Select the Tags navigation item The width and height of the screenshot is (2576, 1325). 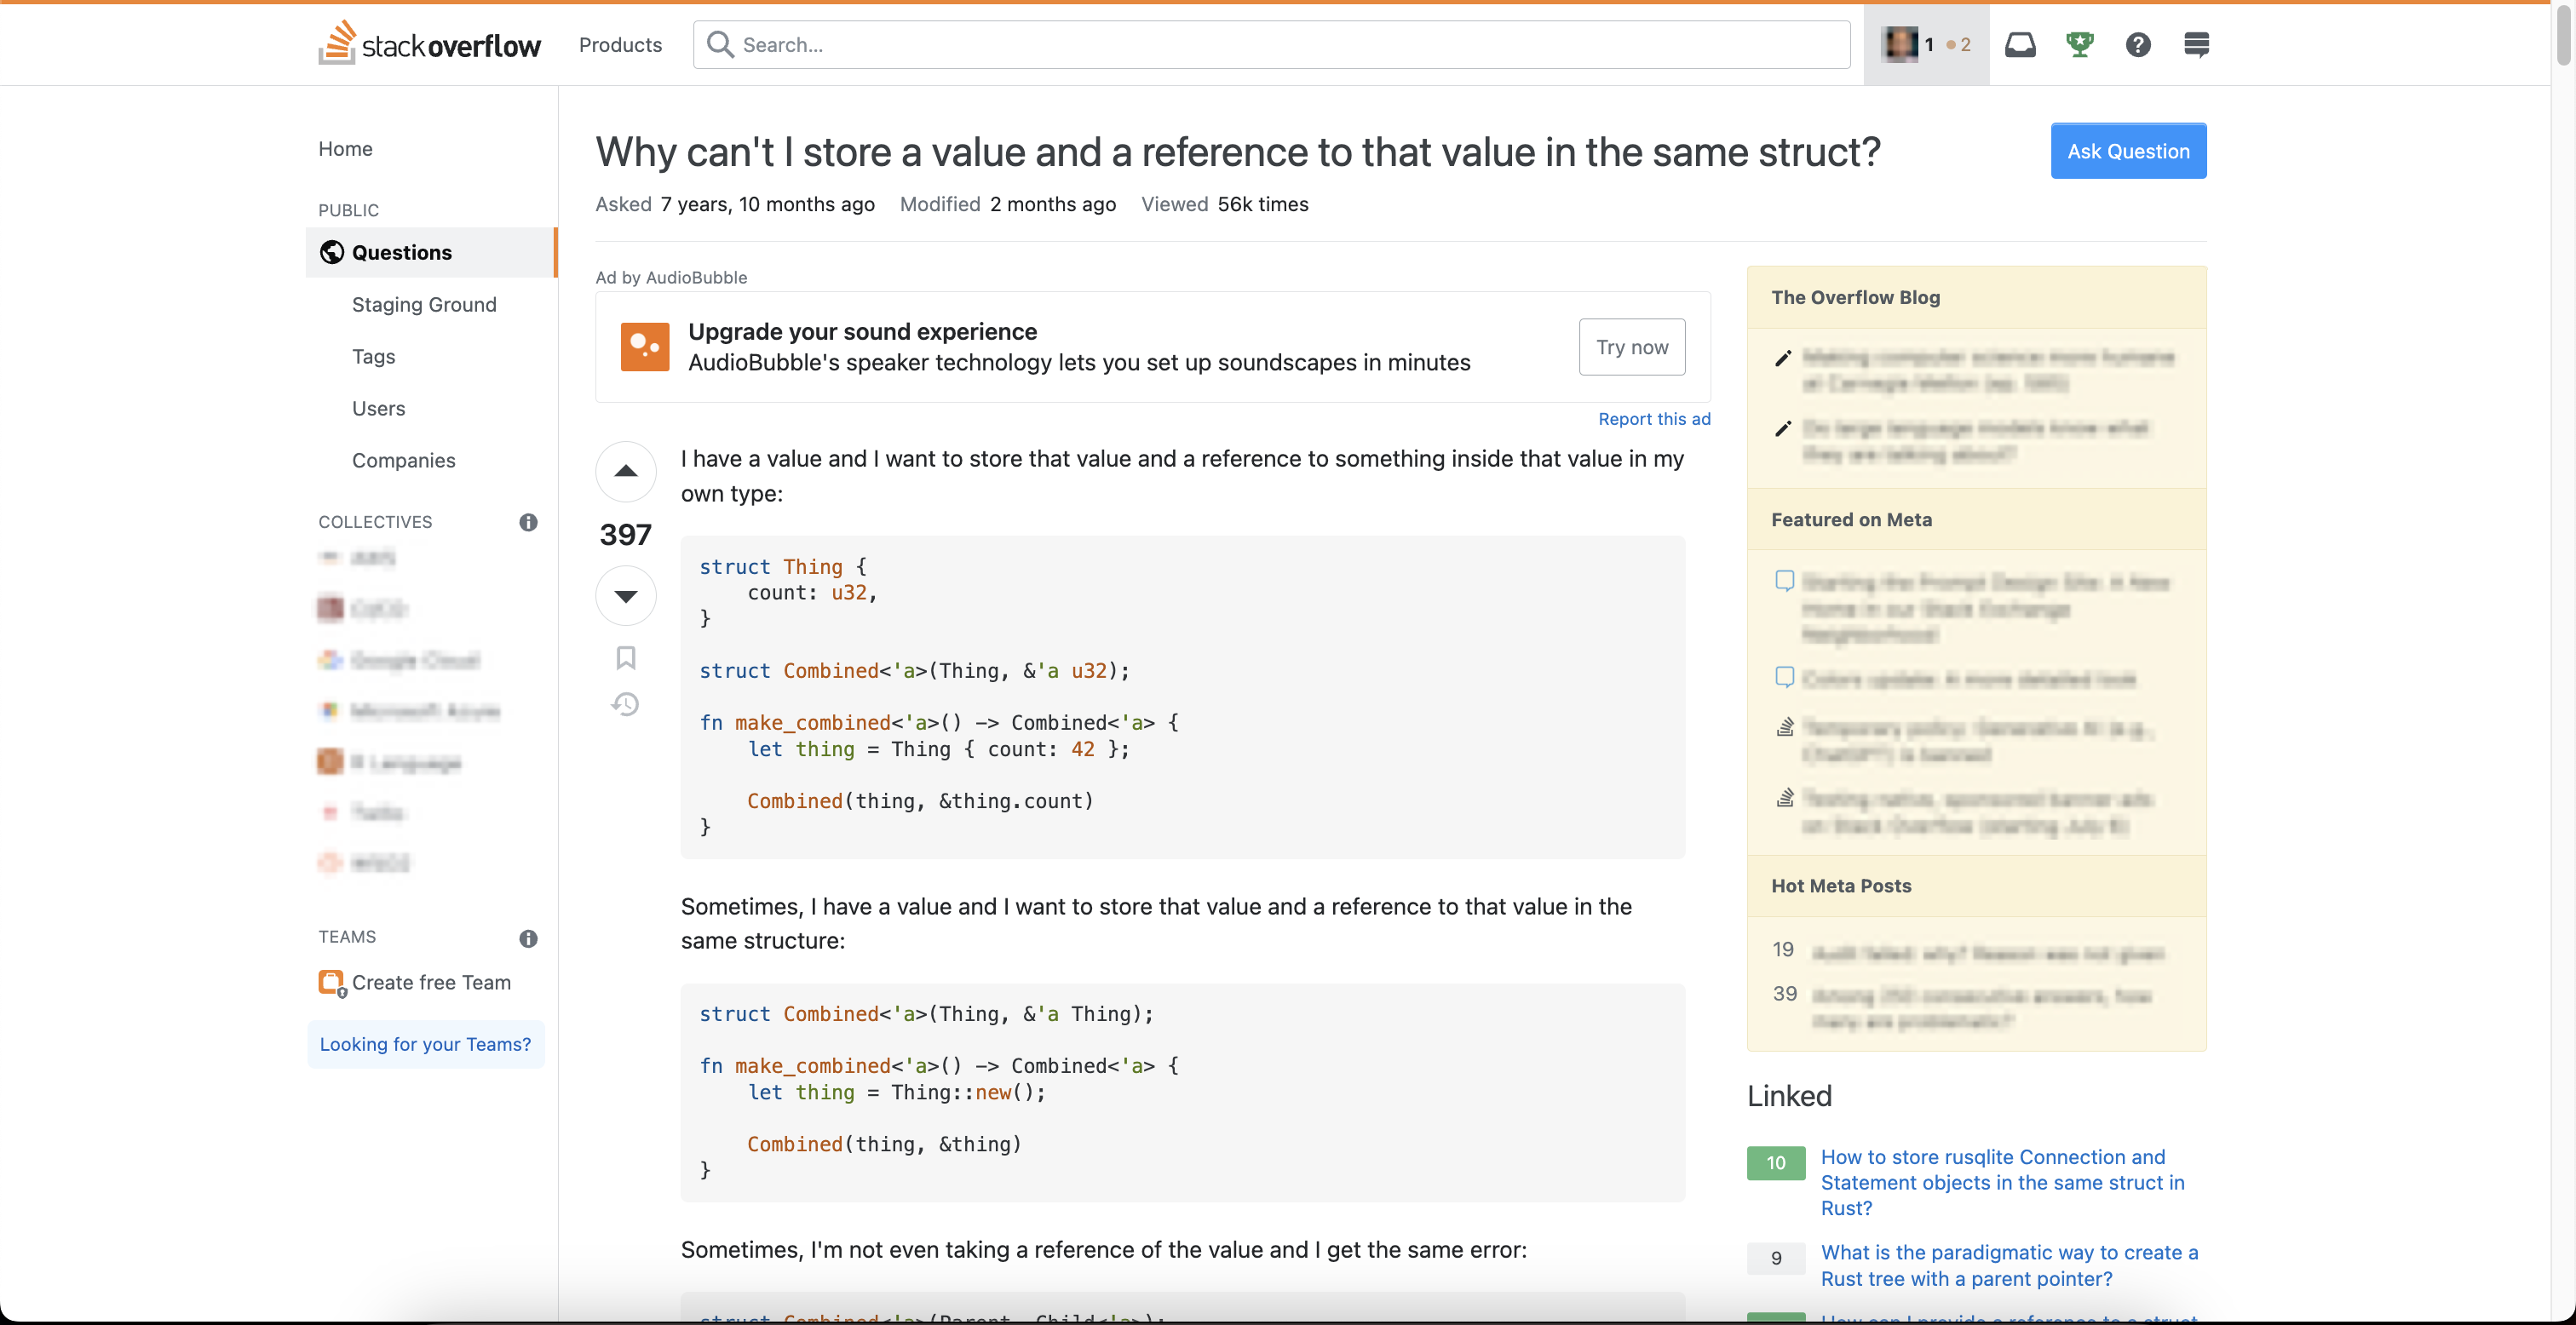click(372, 355)
